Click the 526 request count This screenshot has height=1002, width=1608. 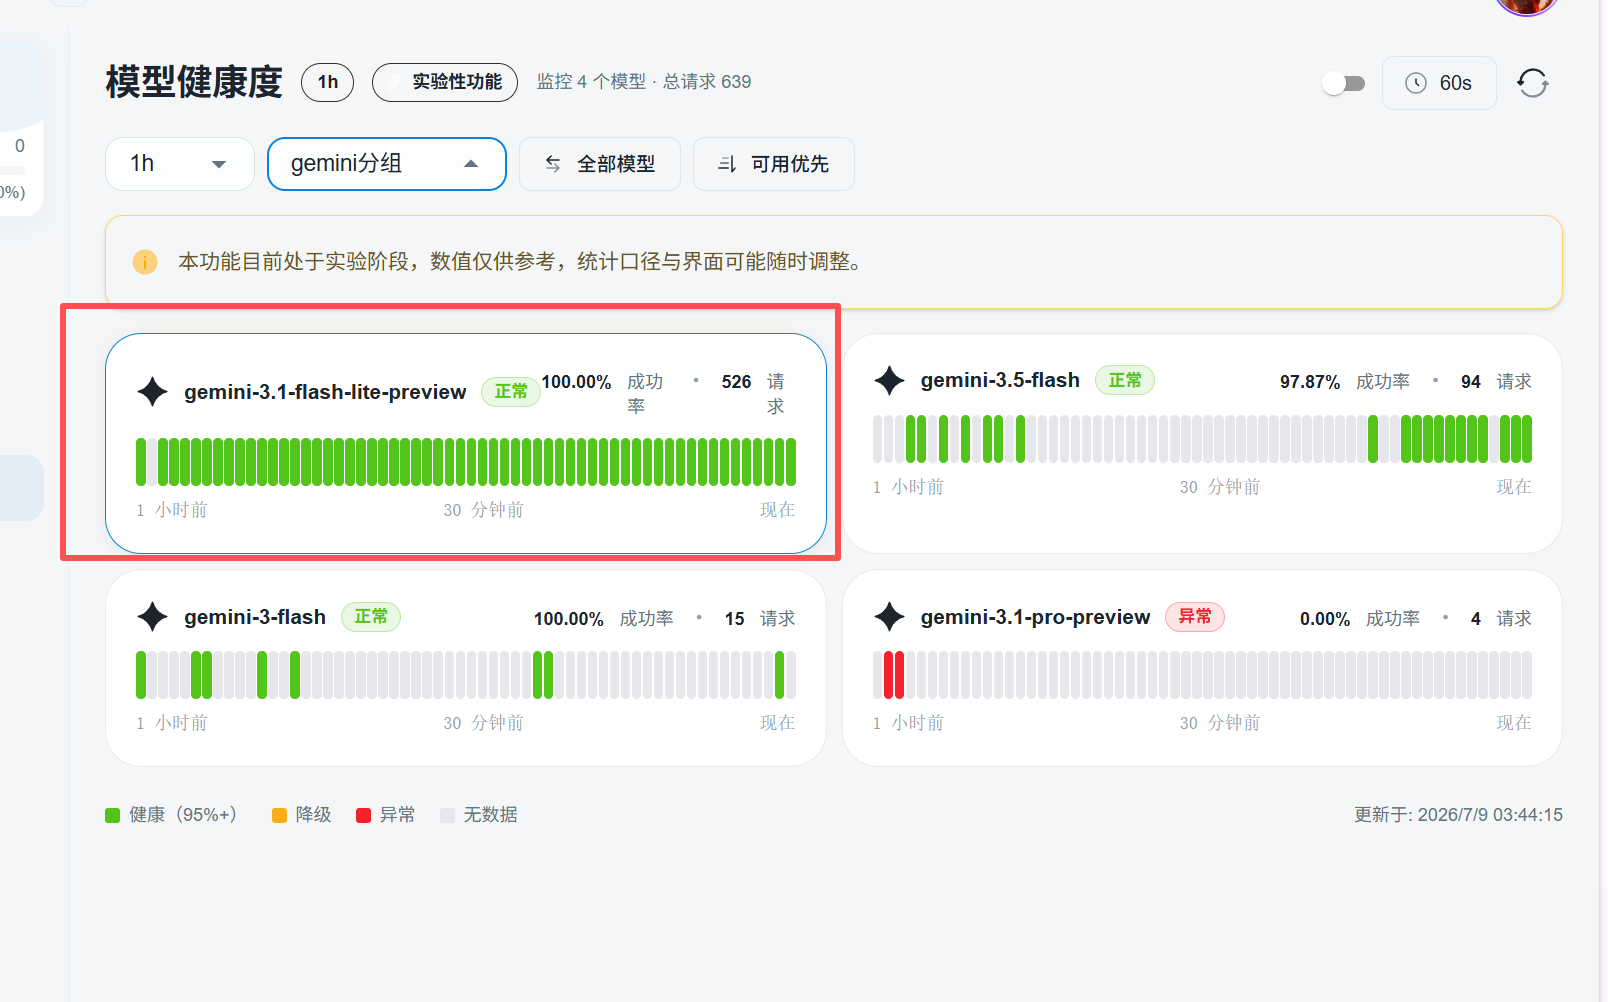736,382
